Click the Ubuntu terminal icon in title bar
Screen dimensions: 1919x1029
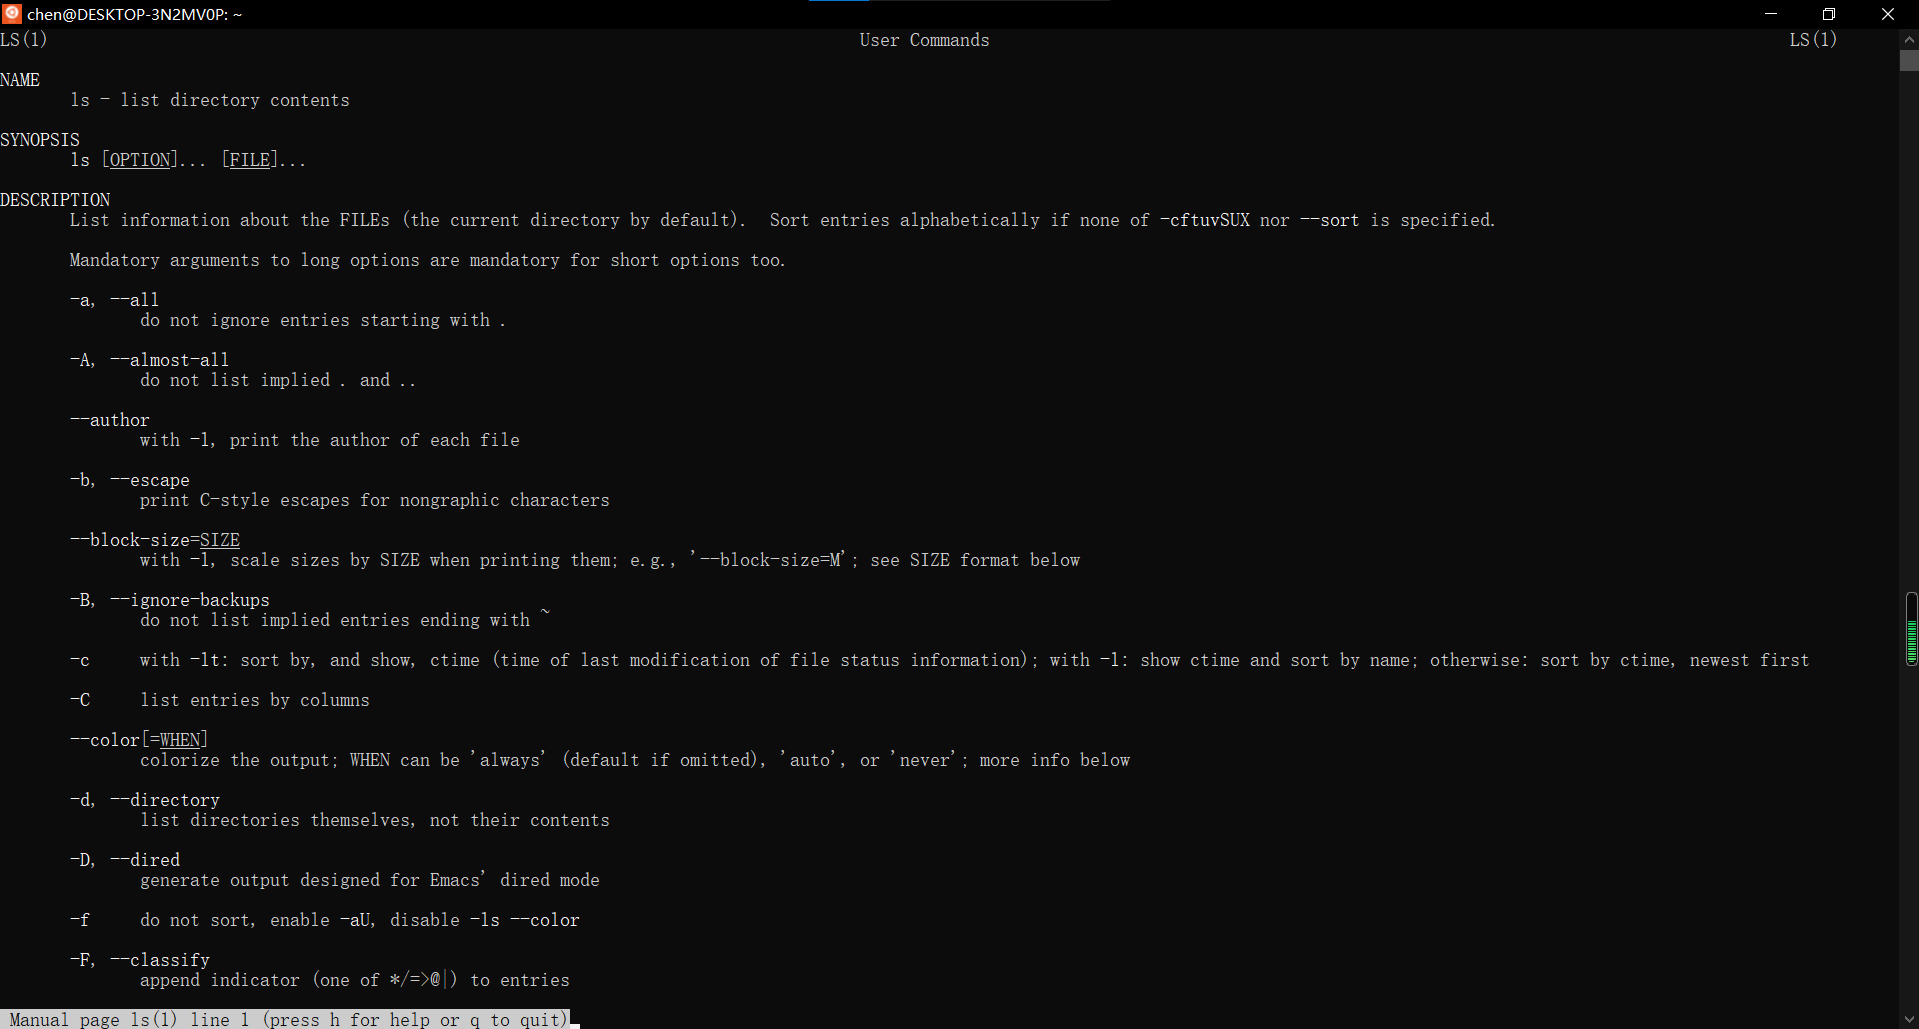pos(12,14)
